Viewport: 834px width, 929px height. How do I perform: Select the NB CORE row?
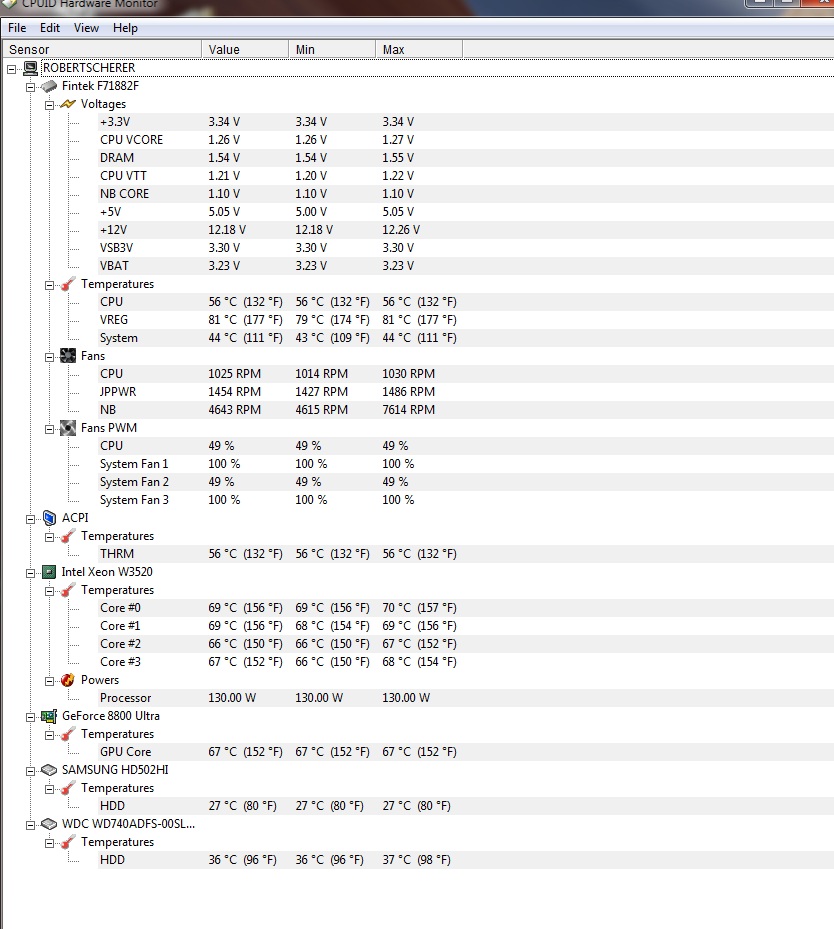pyautogui.click(x=466, y=194)
